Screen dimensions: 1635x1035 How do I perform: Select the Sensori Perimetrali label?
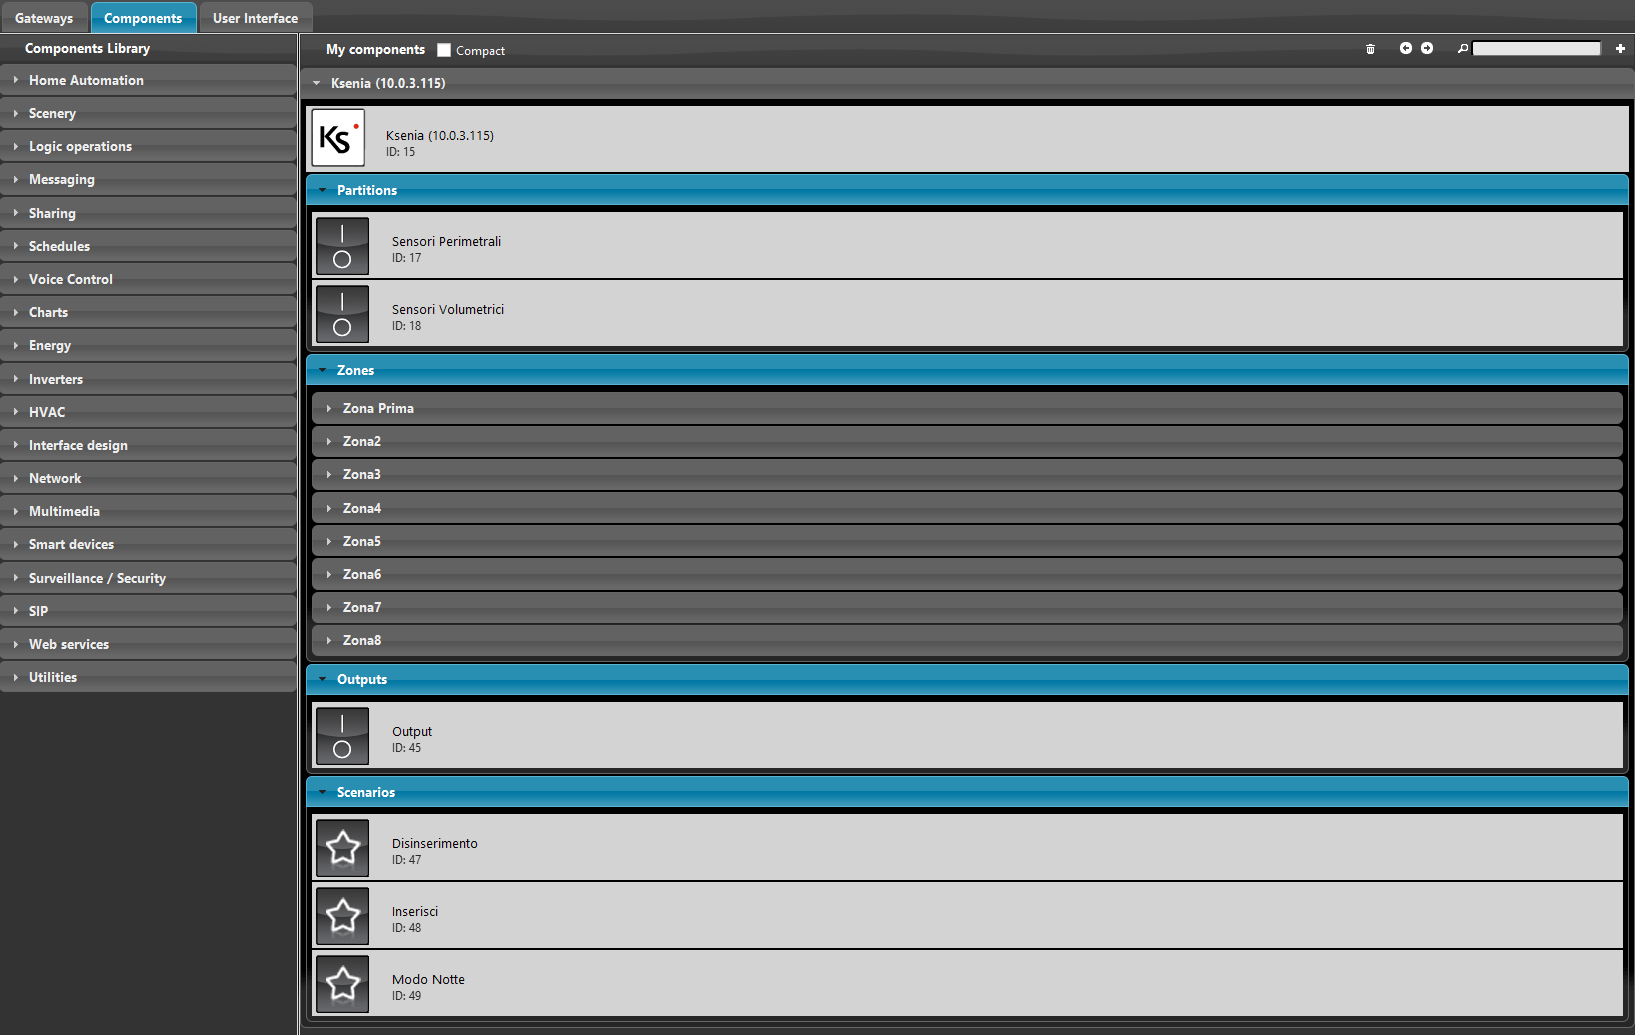446,241
